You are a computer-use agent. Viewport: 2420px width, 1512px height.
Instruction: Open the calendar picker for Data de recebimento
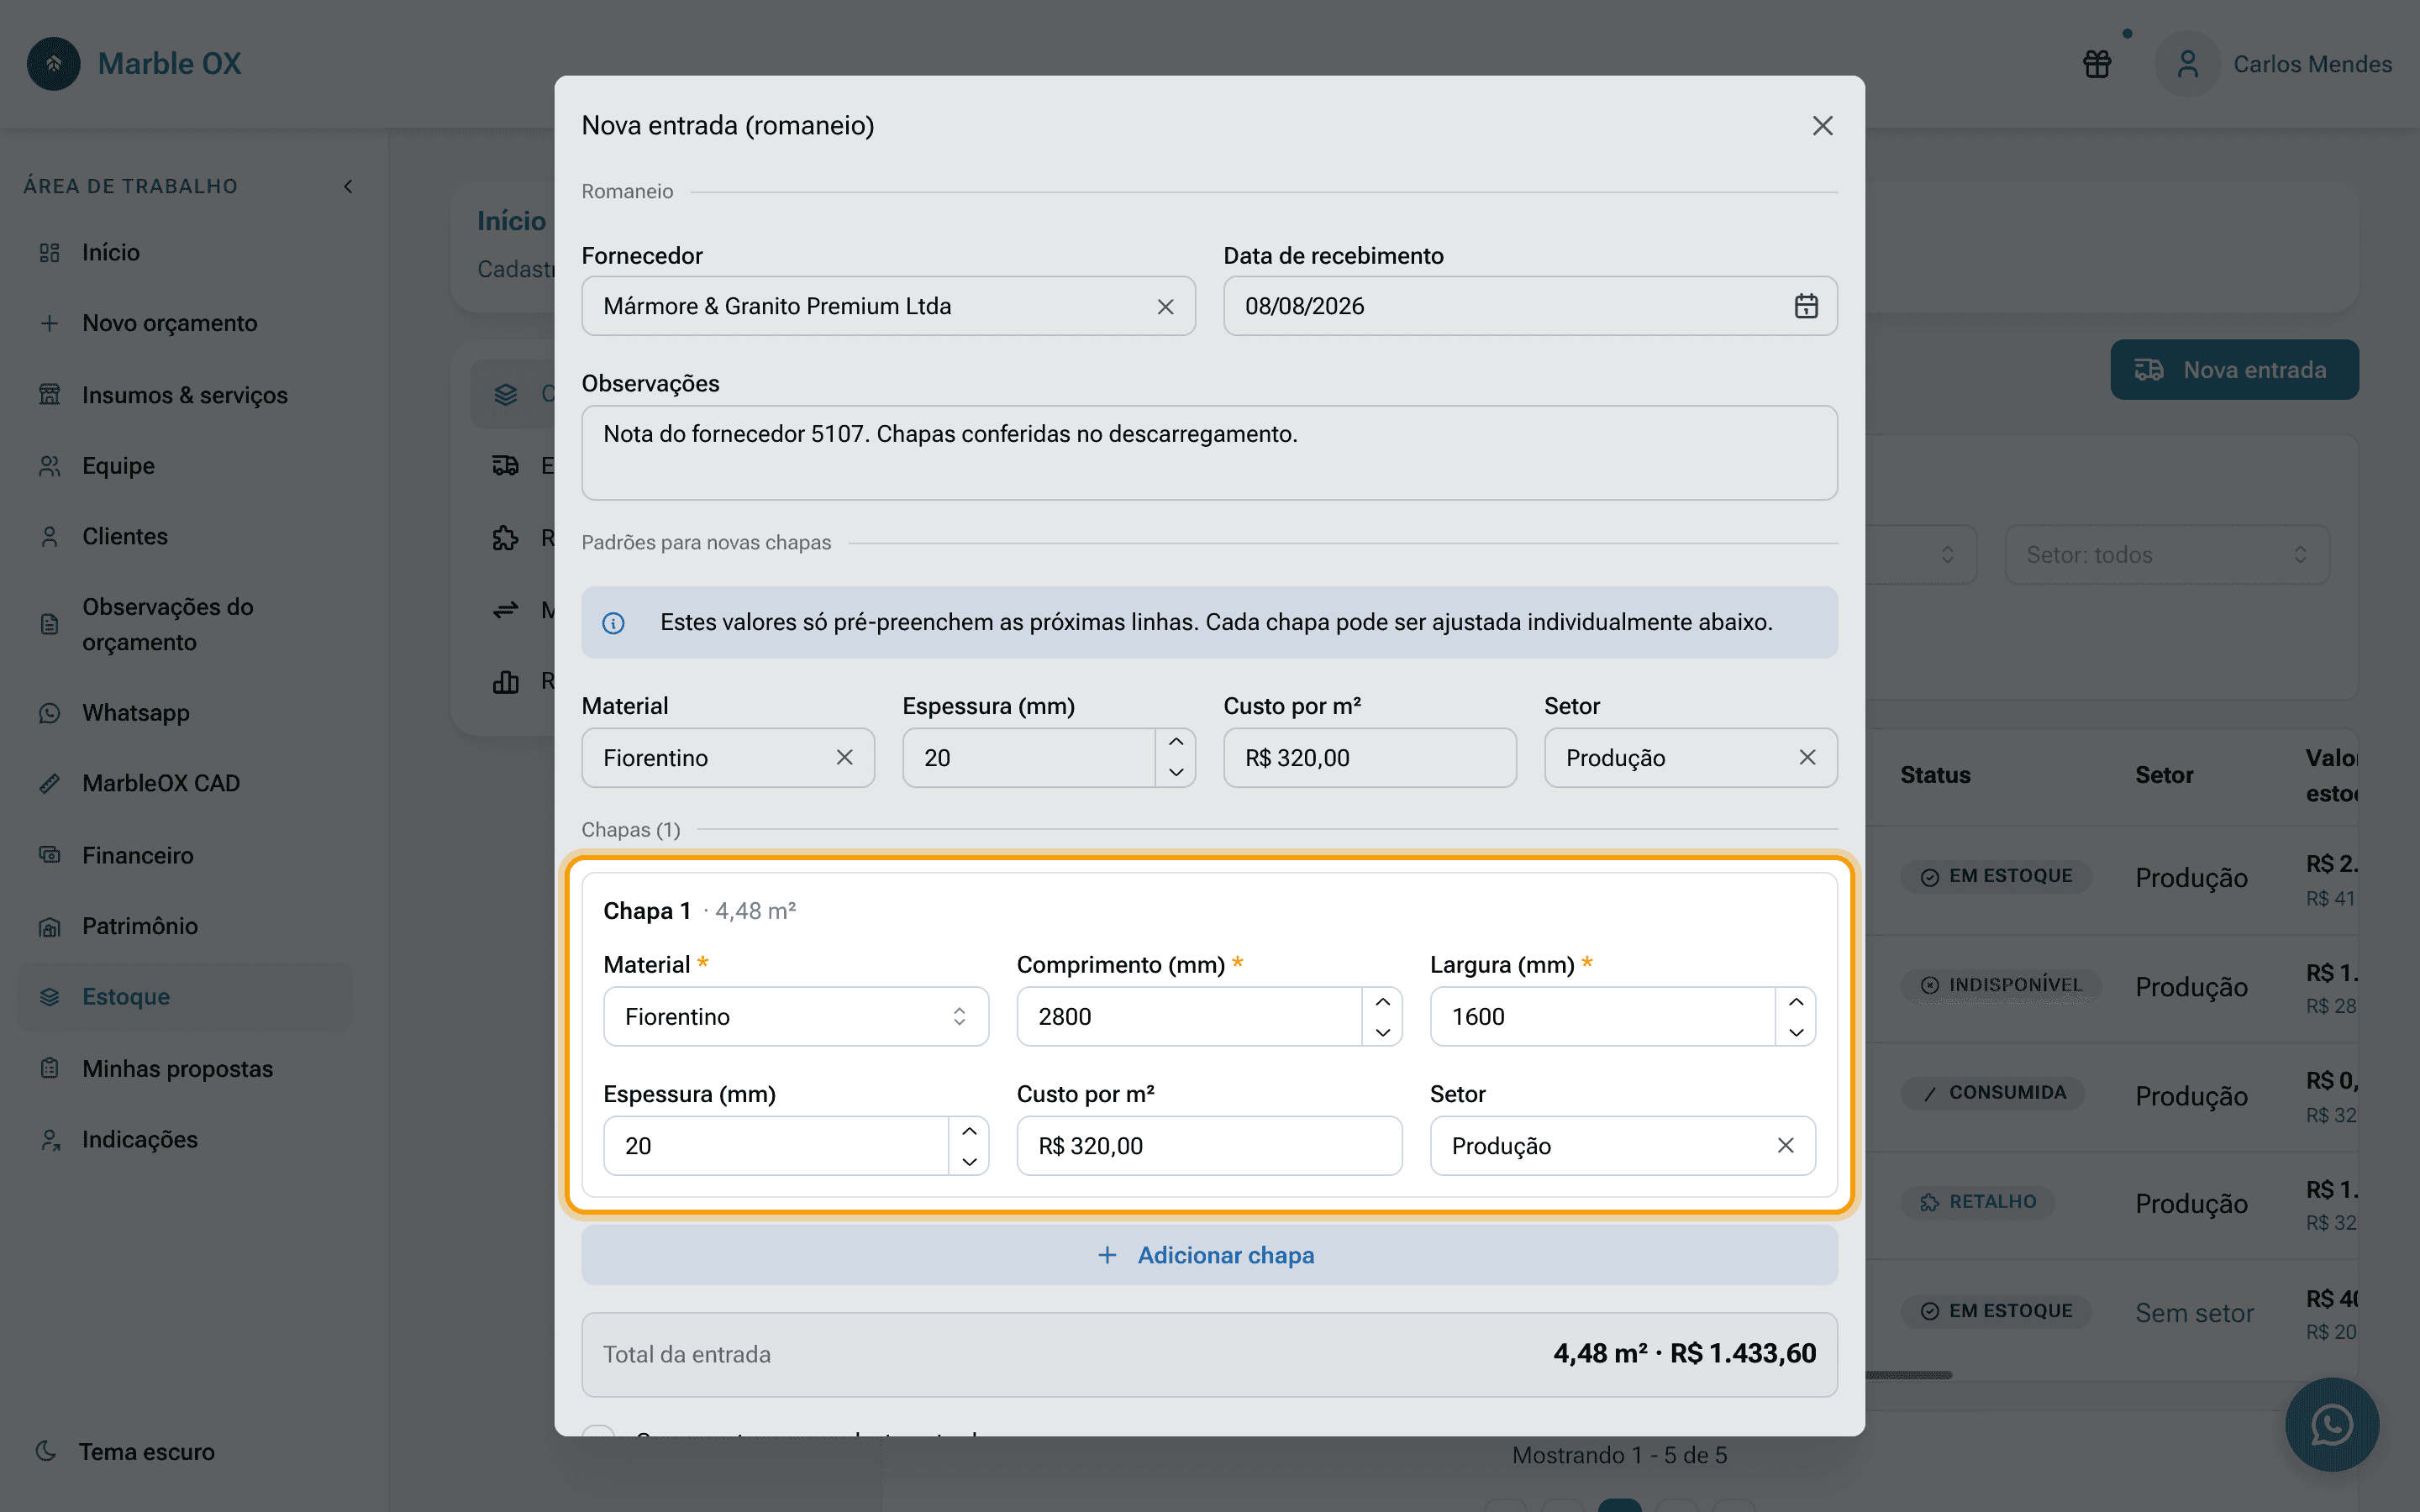pos(1806,306)
